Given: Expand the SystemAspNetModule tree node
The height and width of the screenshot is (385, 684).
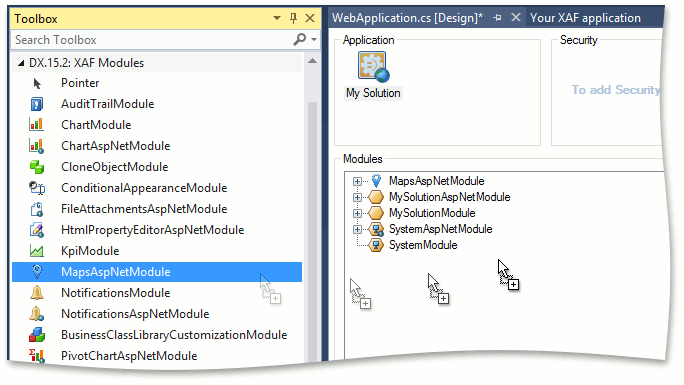Looking at the screenshot, I should (x=357, y=229).
